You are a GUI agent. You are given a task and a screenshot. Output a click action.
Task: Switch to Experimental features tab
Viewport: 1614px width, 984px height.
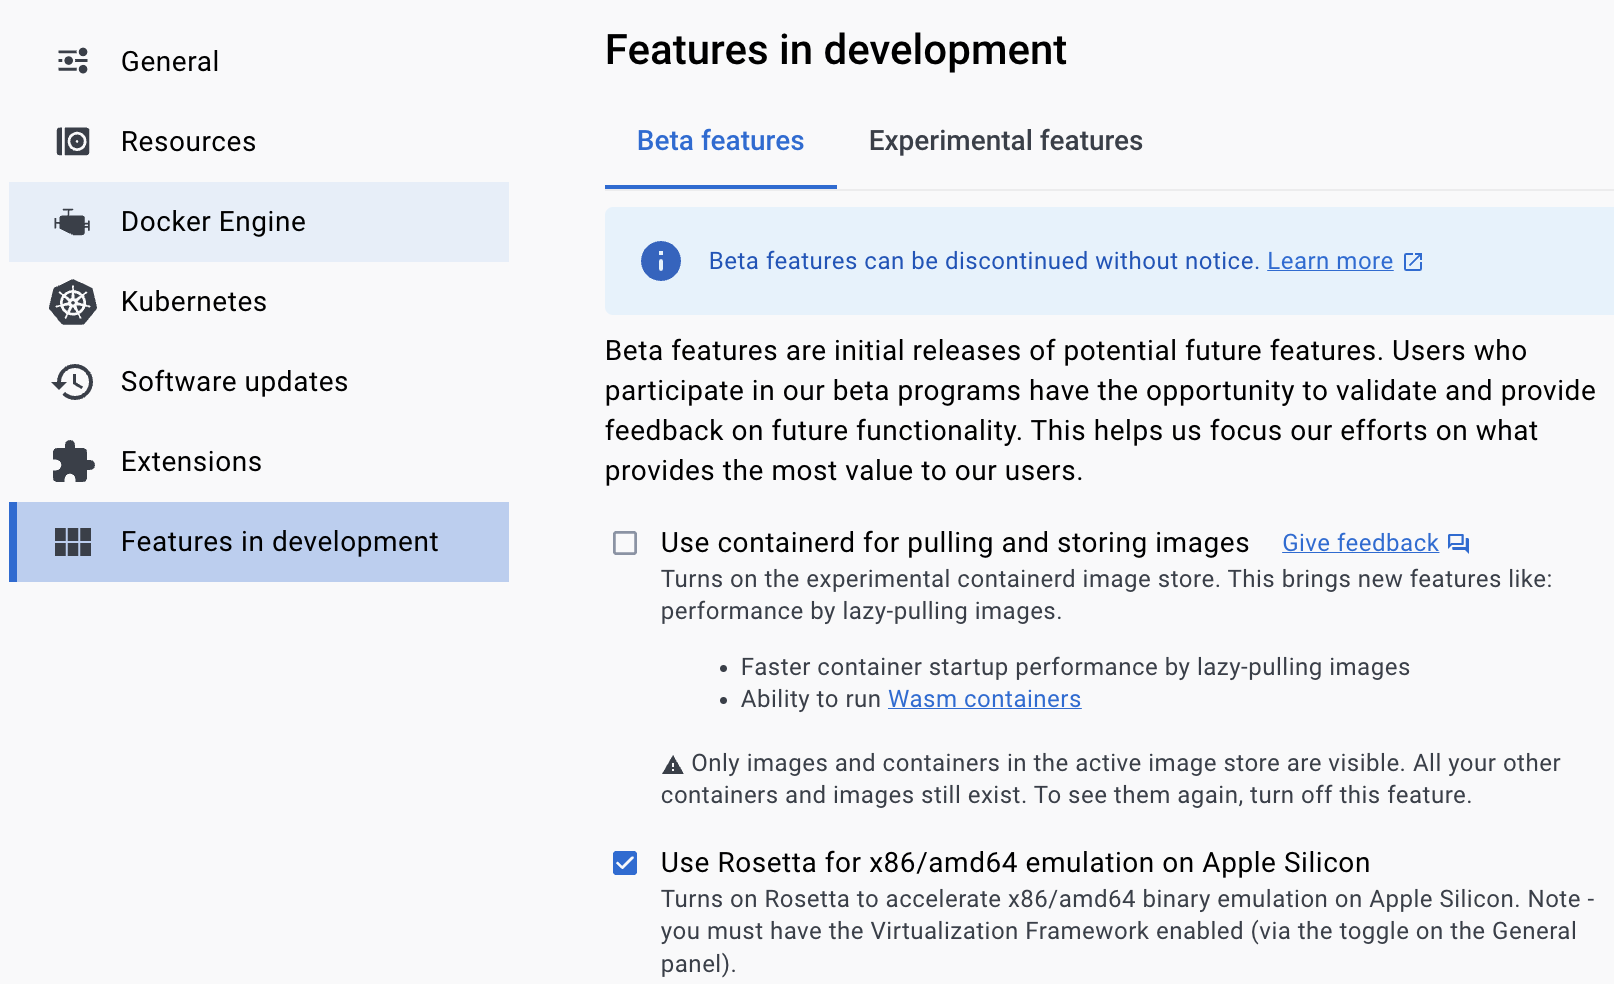(1005, 141)
